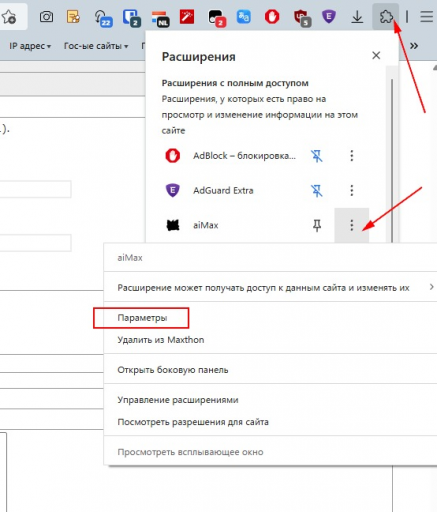Viewport: 437px width, 512px height.
Task: Unpin AdBlock from the toolbar
Action: [x=317, y=156]
